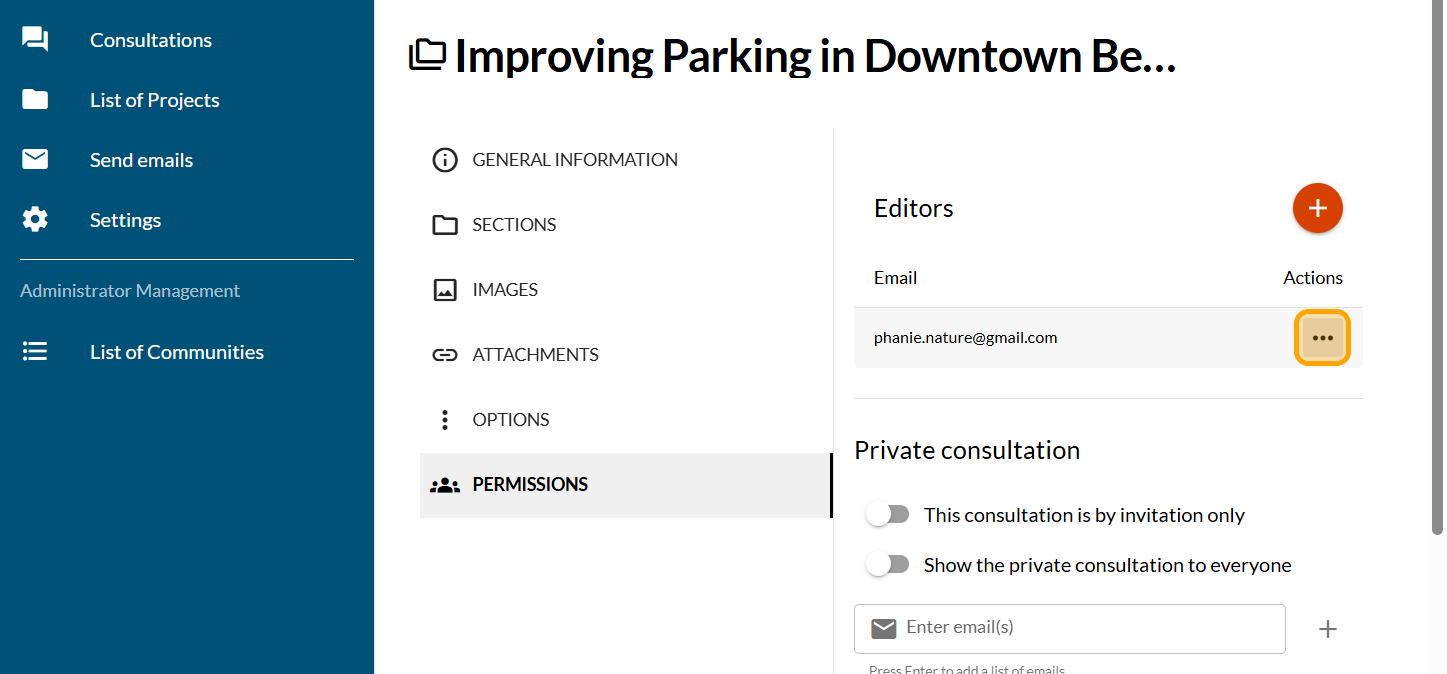This screenshot has width=1447, height=674.
Task: Toggle Show the private consultation to everyone
Action: click(x=887, y=565)
